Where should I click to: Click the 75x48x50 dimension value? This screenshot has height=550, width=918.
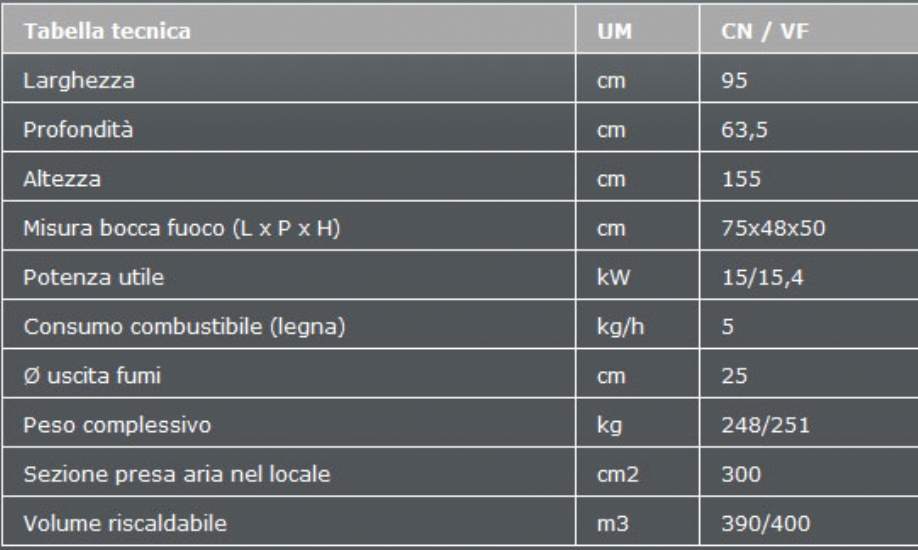[x=773, y=228]
